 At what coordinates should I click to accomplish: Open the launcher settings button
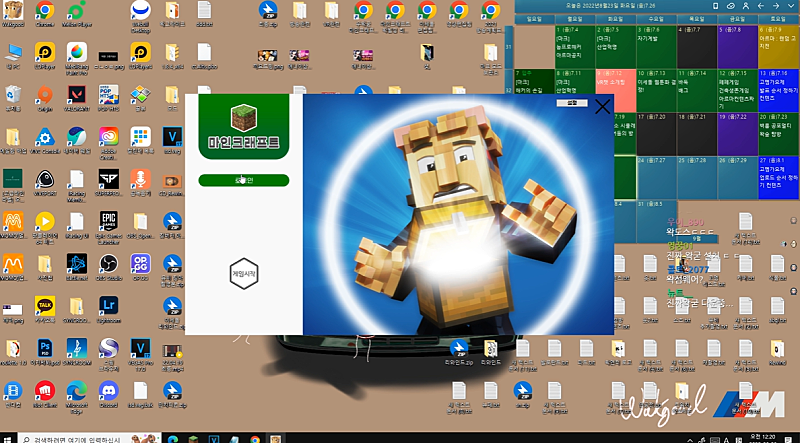tap(573, 102)
